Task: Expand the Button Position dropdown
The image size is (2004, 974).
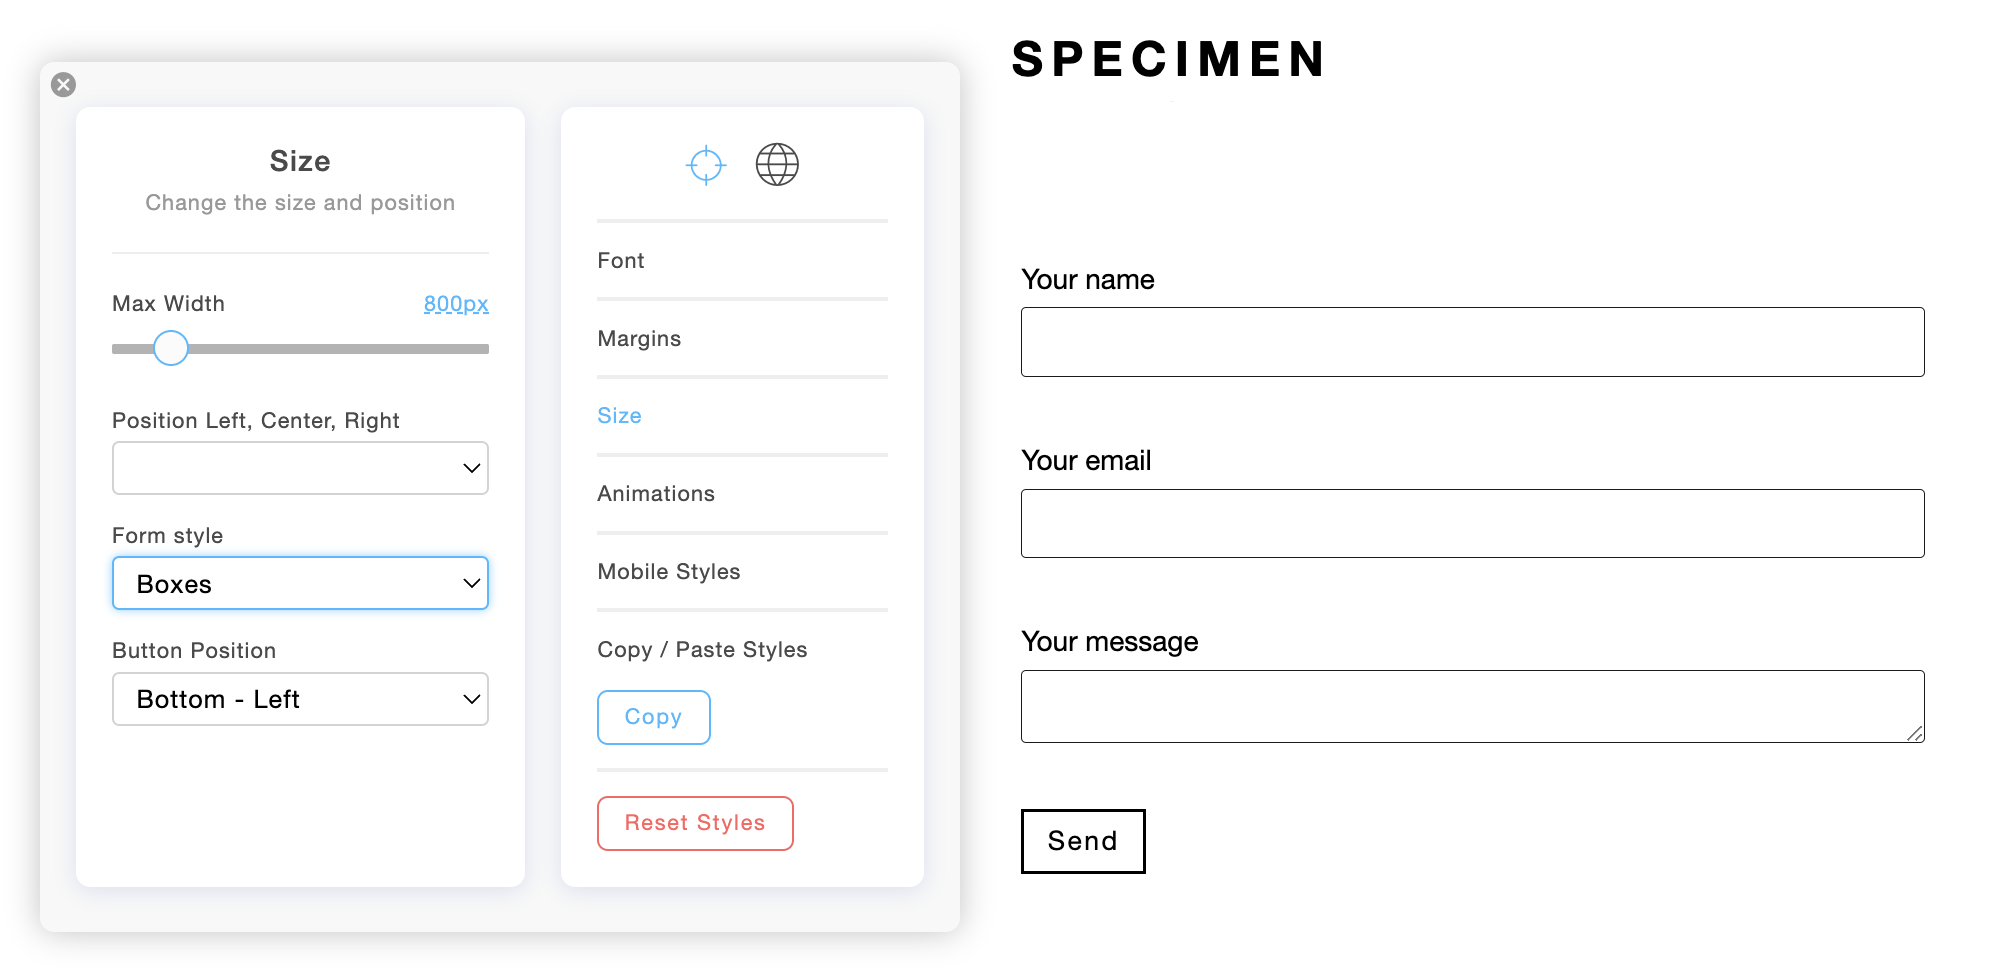Action: (x=300, y=699)
